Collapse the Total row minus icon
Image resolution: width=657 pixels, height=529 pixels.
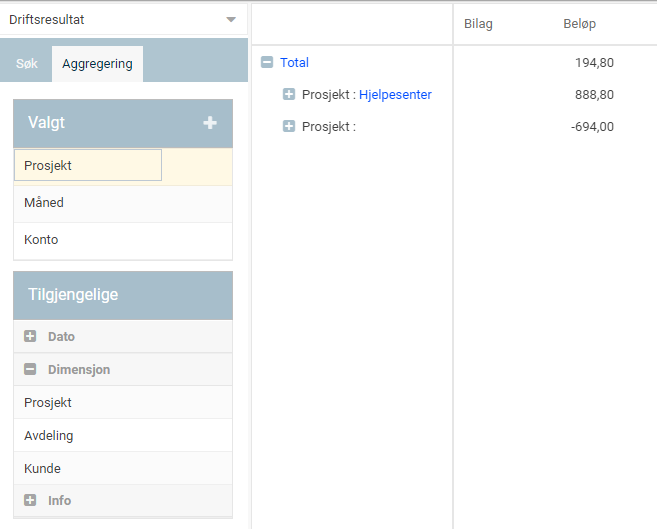(267, 62)
